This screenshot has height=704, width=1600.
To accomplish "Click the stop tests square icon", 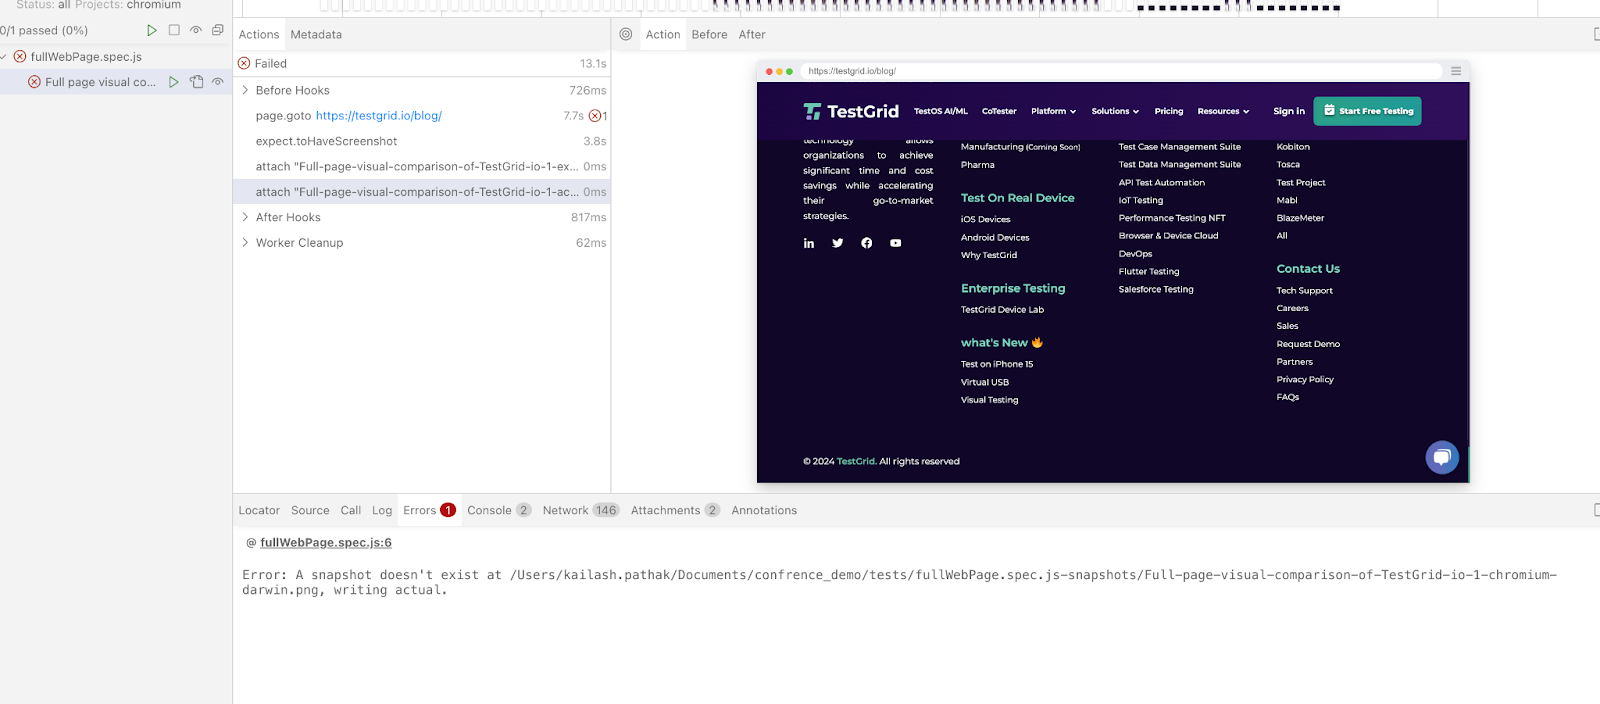I will click(x=174, y=30).
